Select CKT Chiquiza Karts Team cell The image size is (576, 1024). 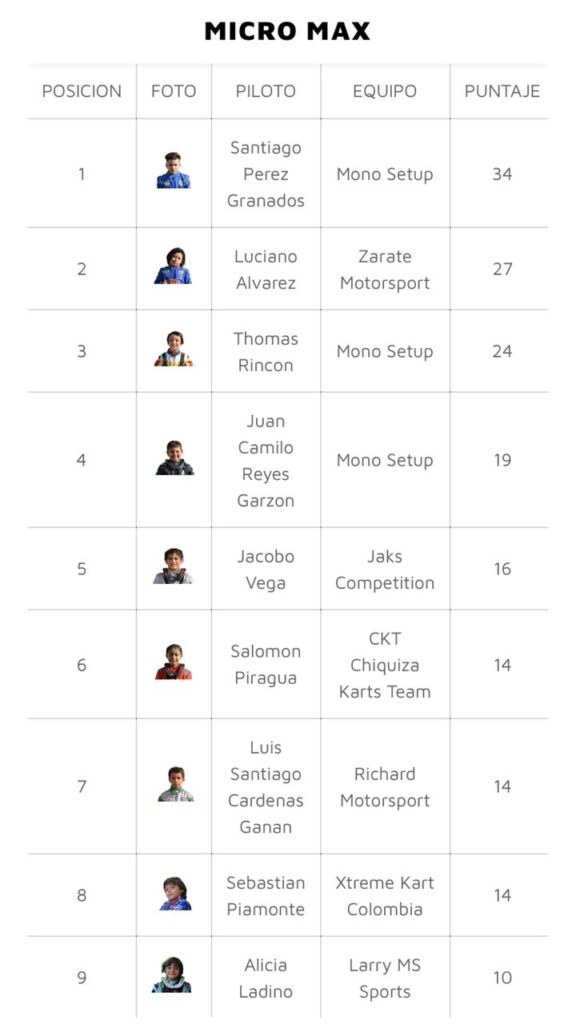(x=385, y=665)
